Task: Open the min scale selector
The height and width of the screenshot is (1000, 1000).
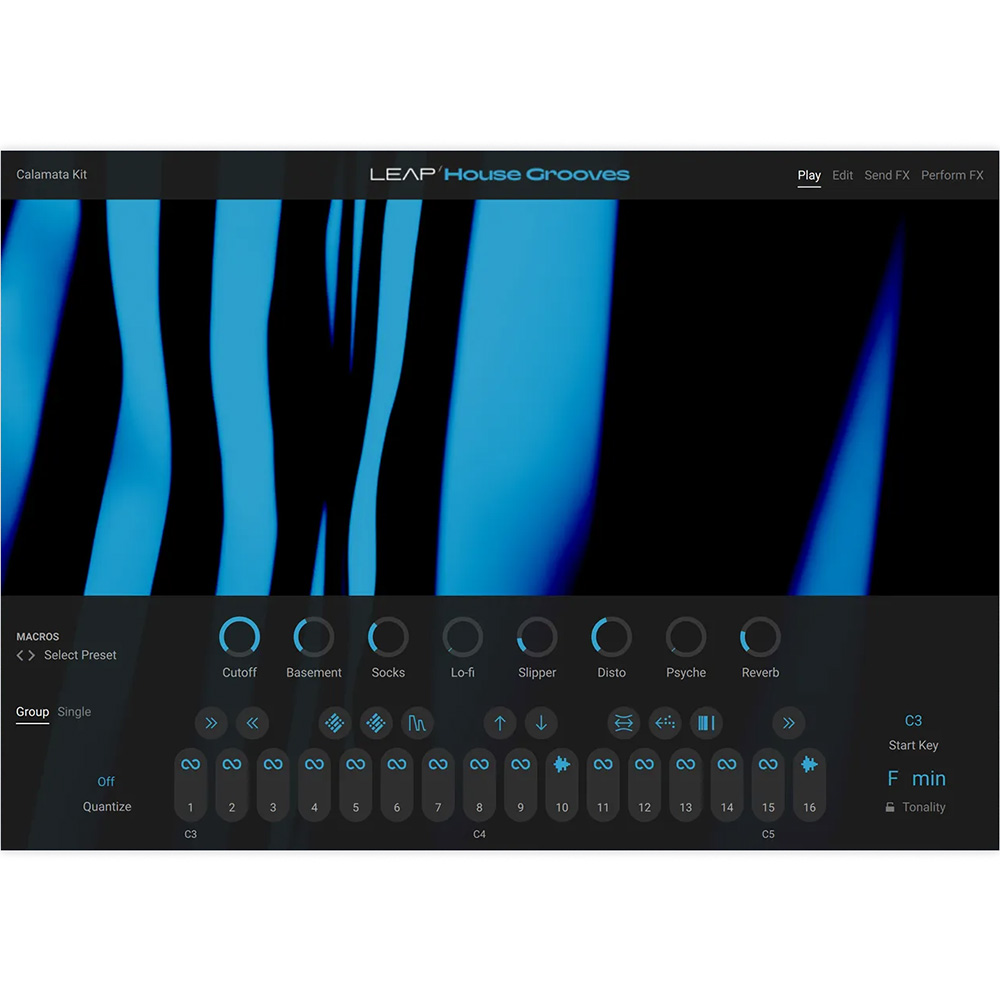Action: coord(930,778)
